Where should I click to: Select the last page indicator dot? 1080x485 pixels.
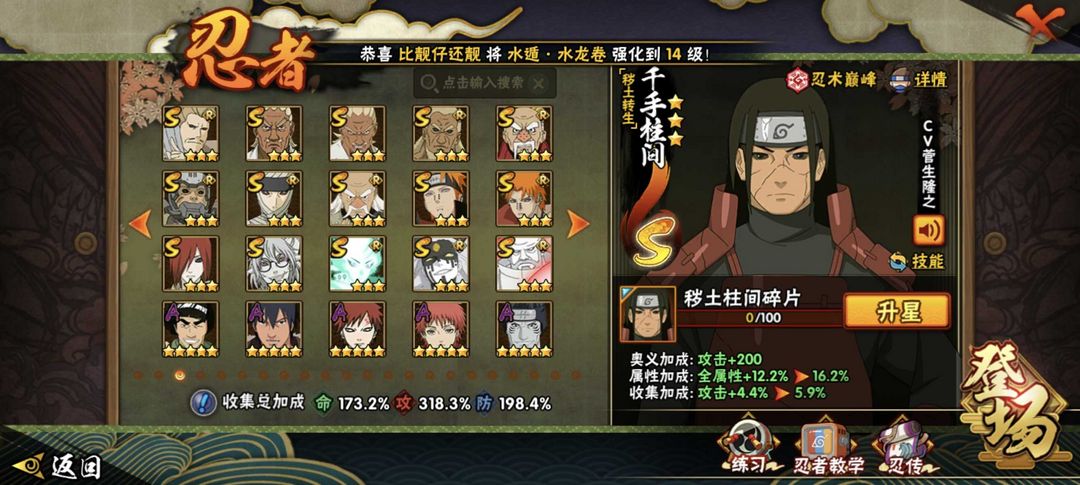point(577,375)
